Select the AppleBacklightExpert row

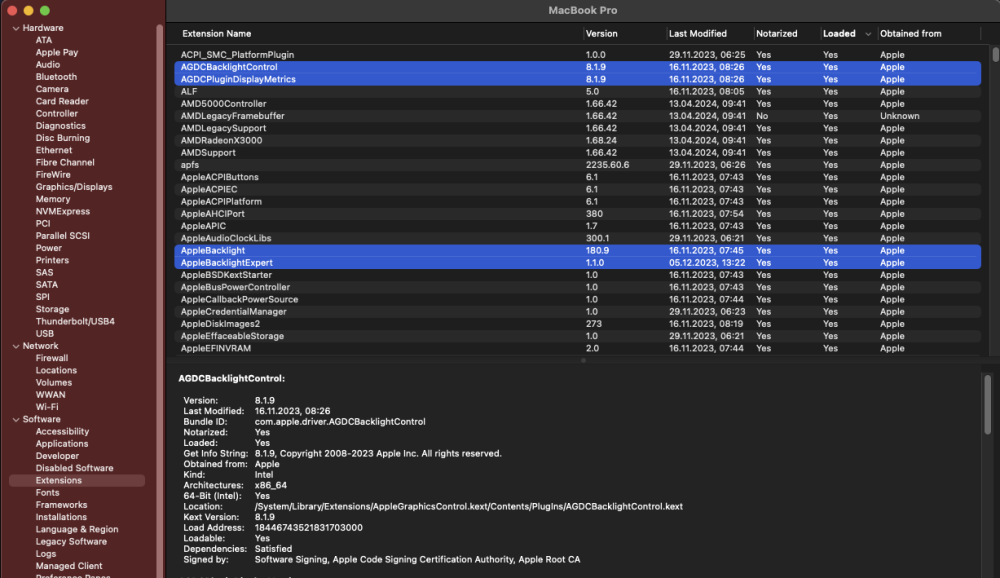point(577,263)
